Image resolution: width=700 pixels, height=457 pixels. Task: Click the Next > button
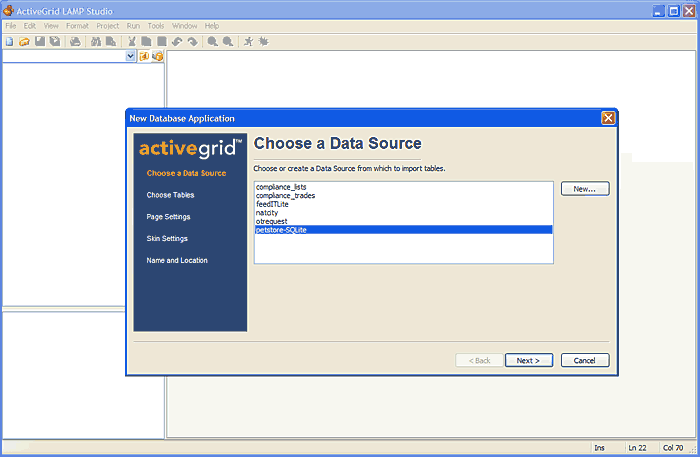[529, 360]
